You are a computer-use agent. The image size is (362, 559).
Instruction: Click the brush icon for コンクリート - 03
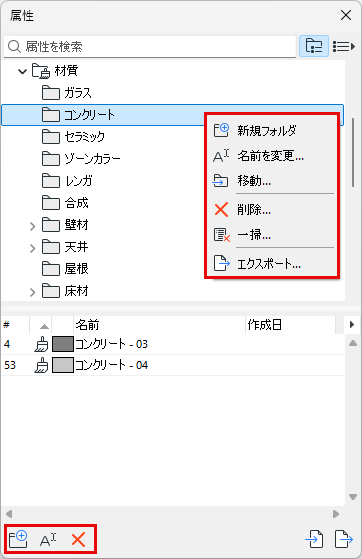coord(41,344)
